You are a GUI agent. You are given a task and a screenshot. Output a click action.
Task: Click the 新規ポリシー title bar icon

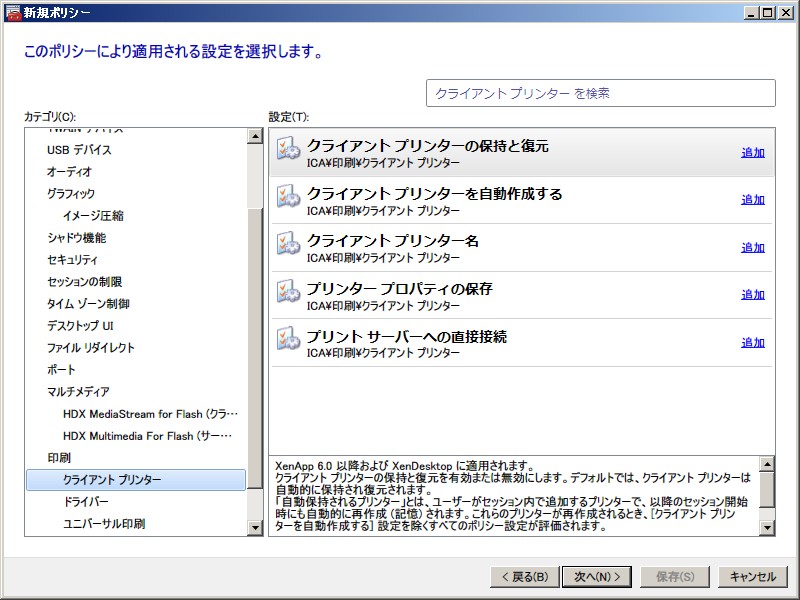click(x=12, y=12)
